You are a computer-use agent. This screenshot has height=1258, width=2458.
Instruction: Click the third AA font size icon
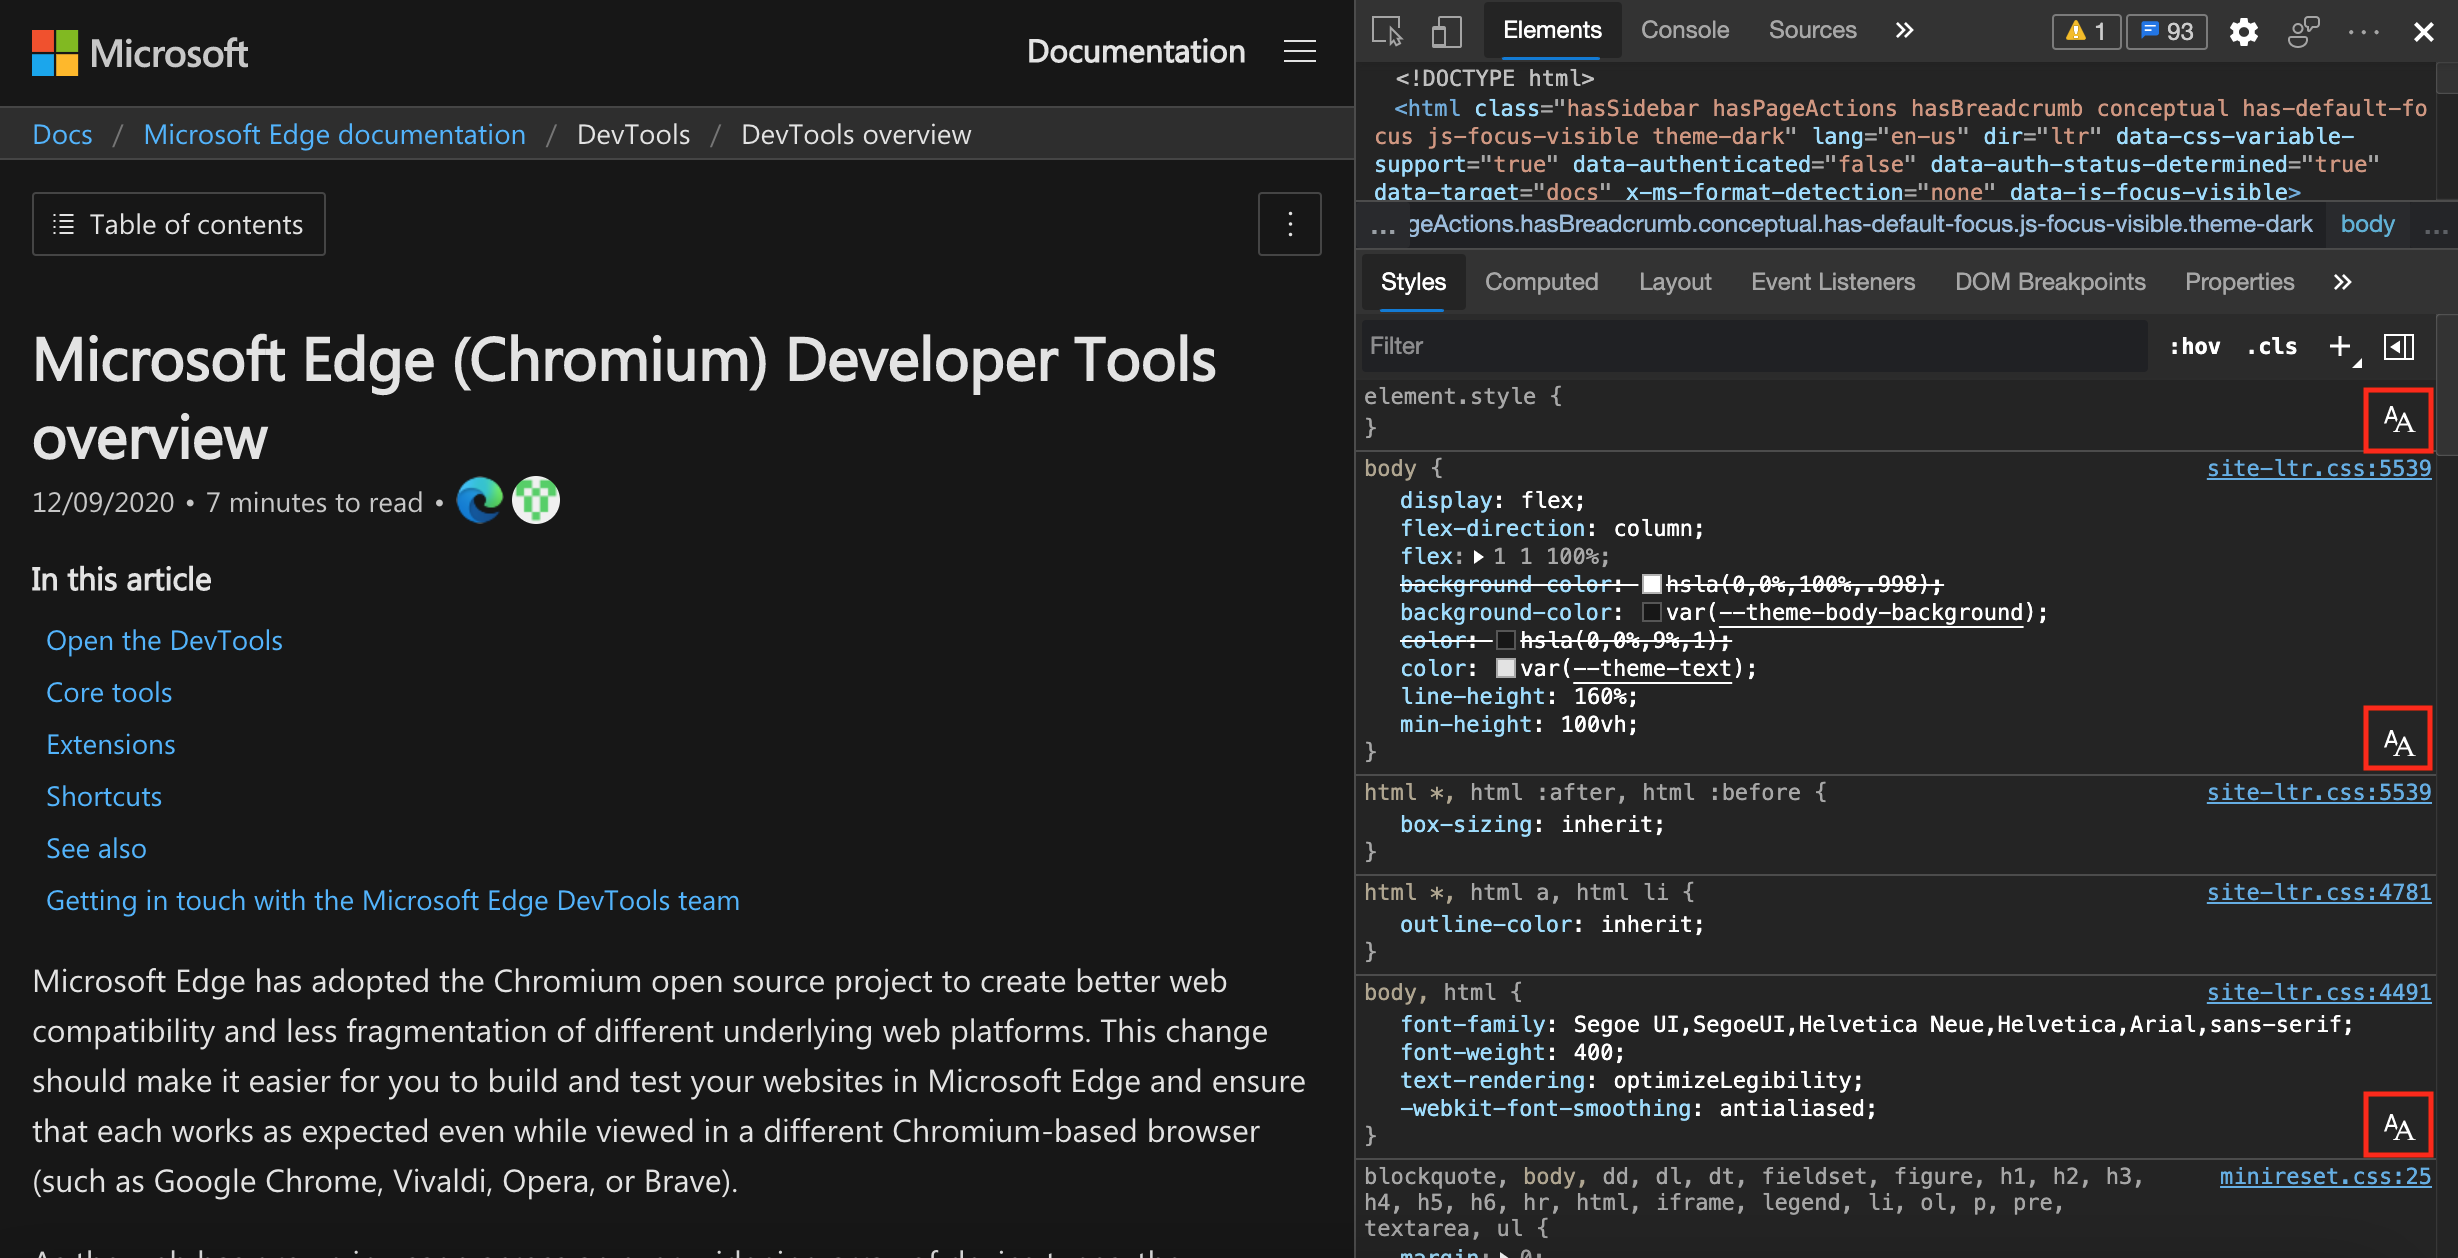click(x=2402, y=1123)
